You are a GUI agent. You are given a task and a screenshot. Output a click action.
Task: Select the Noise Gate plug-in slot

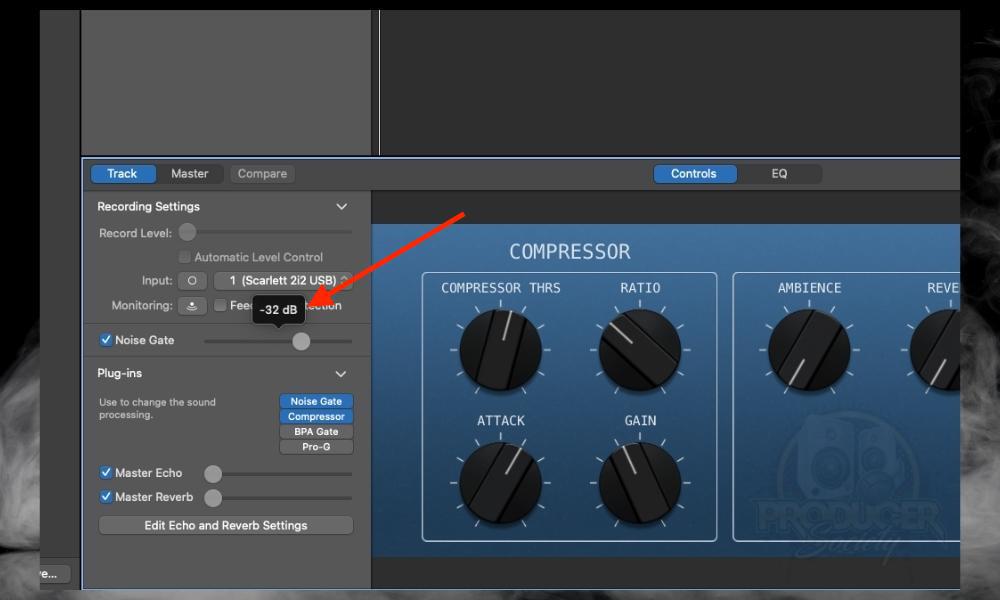[x=316, y=401]
